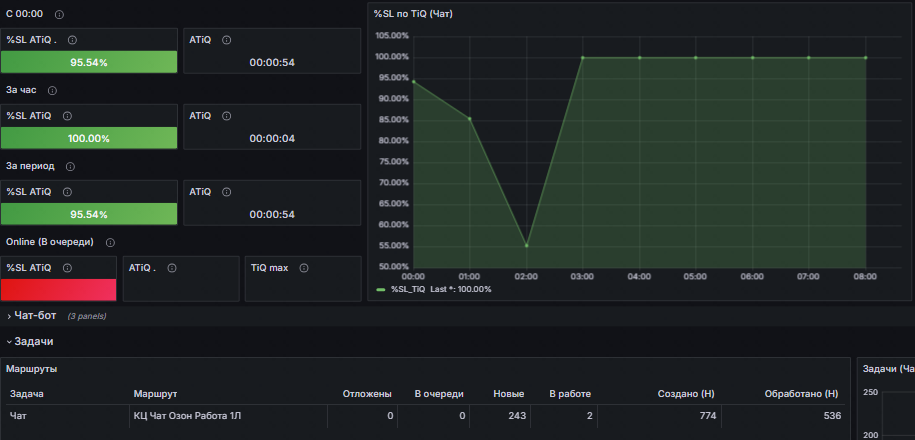Viewport: 915px width, 440px height.
Task: Click the 'Задачи (Ча' panel title on the right
Action: point(888,369)
